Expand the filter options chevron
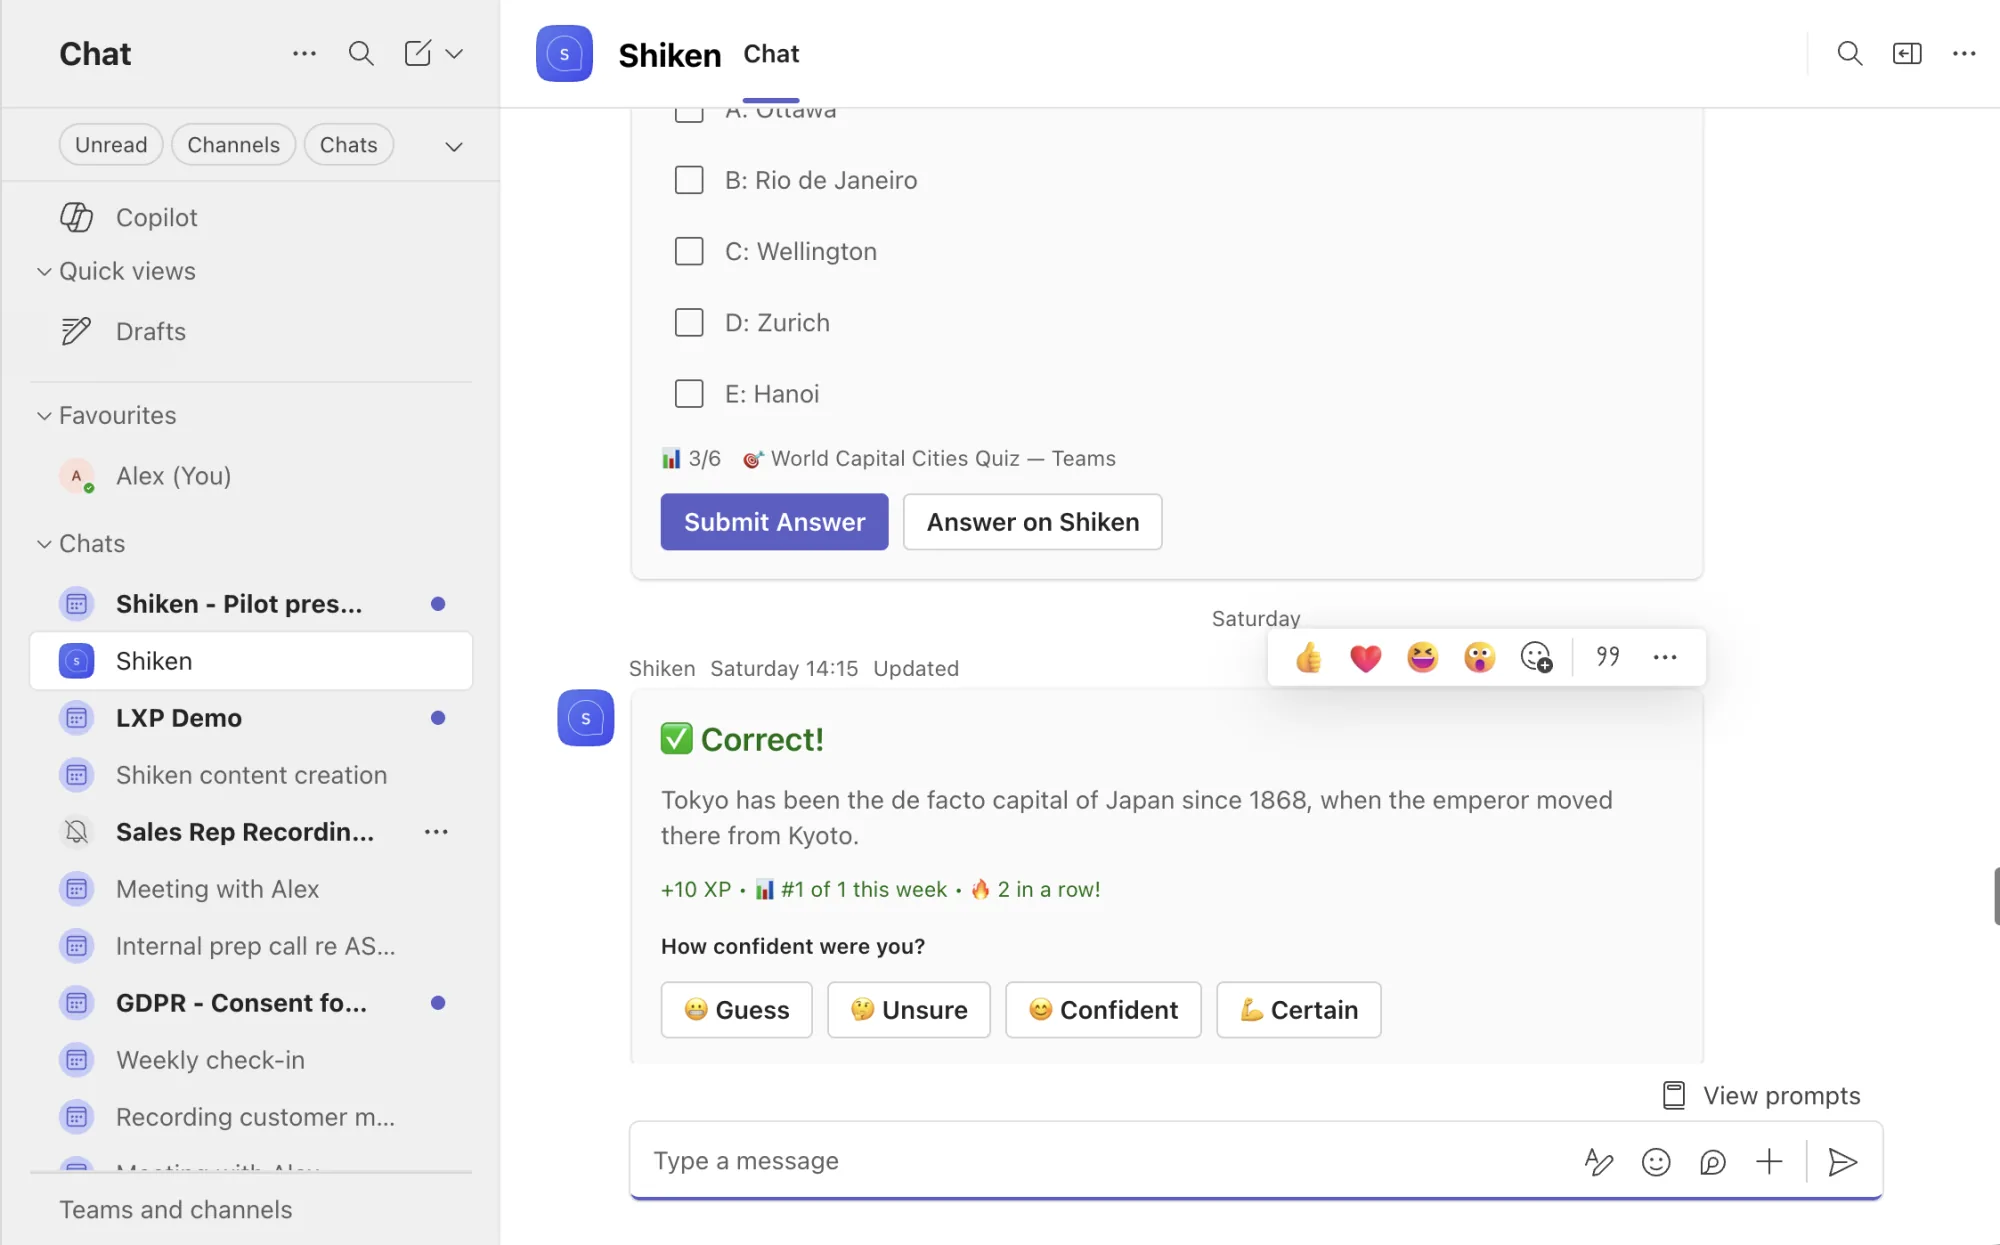This screenshot has height=1245, width=2000. [x=454, y=146]
